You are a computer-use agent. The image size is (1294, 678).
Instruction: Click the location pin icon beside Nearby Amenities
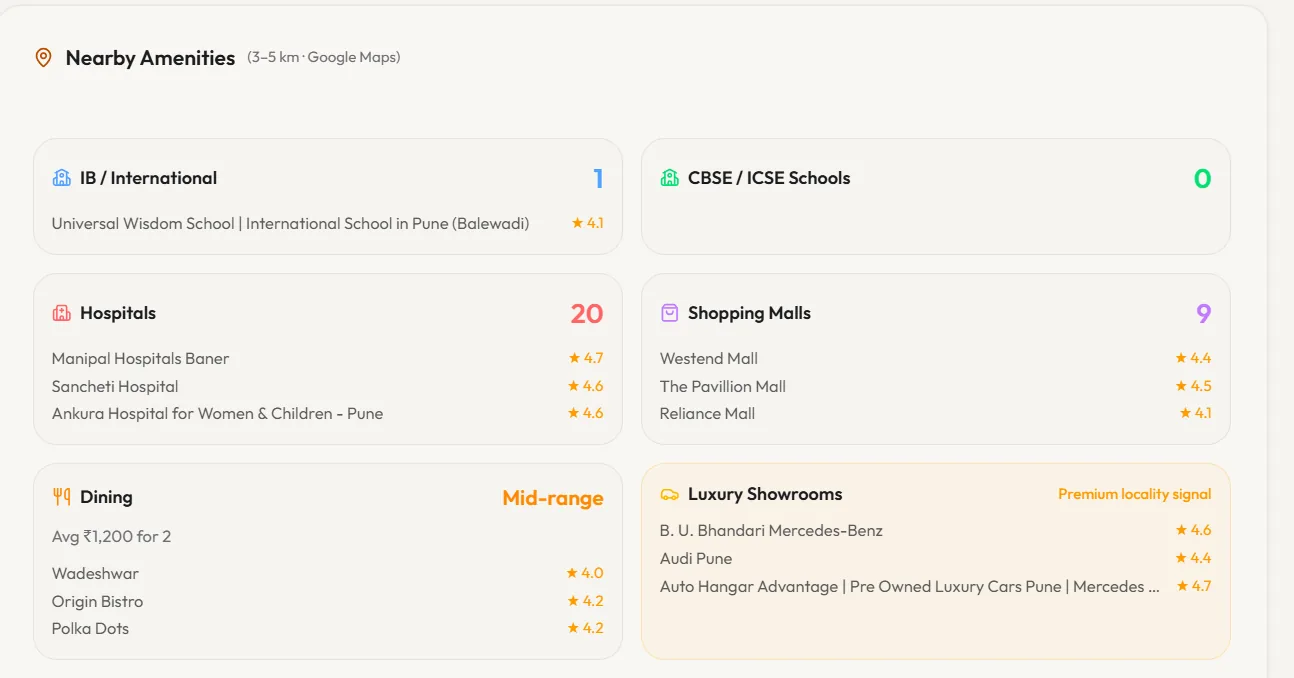coord(43,58)
